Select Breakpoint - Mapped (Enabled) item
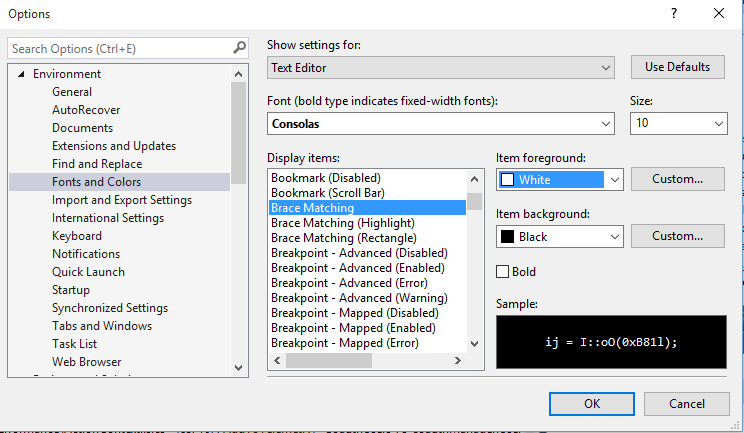 [353, 328]
